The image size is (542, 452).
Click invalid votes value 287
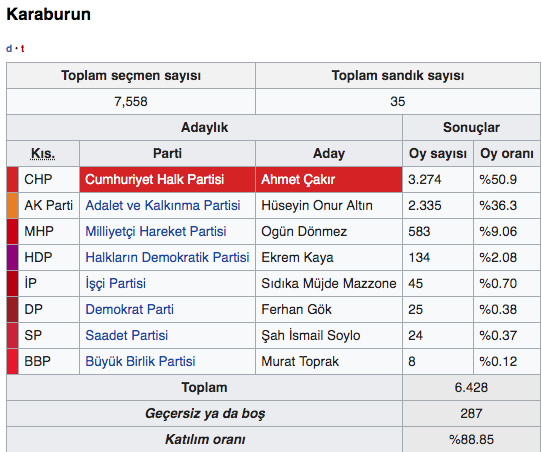pyautogui.click(x=471, y=413)
